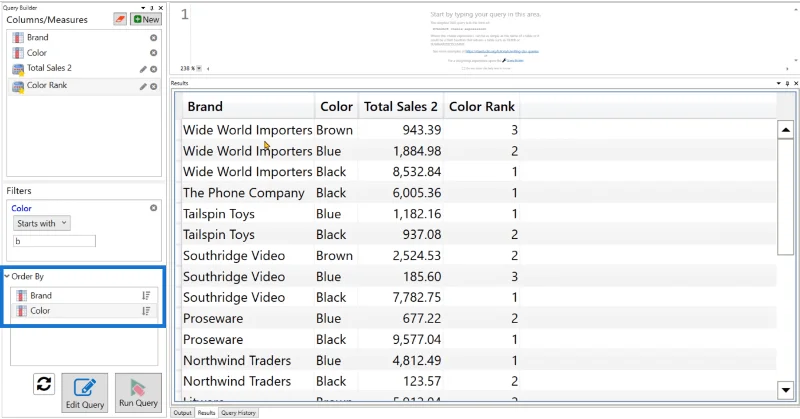
Task: Open the DAX query examples hyperlink
Action: click(502, 51)
